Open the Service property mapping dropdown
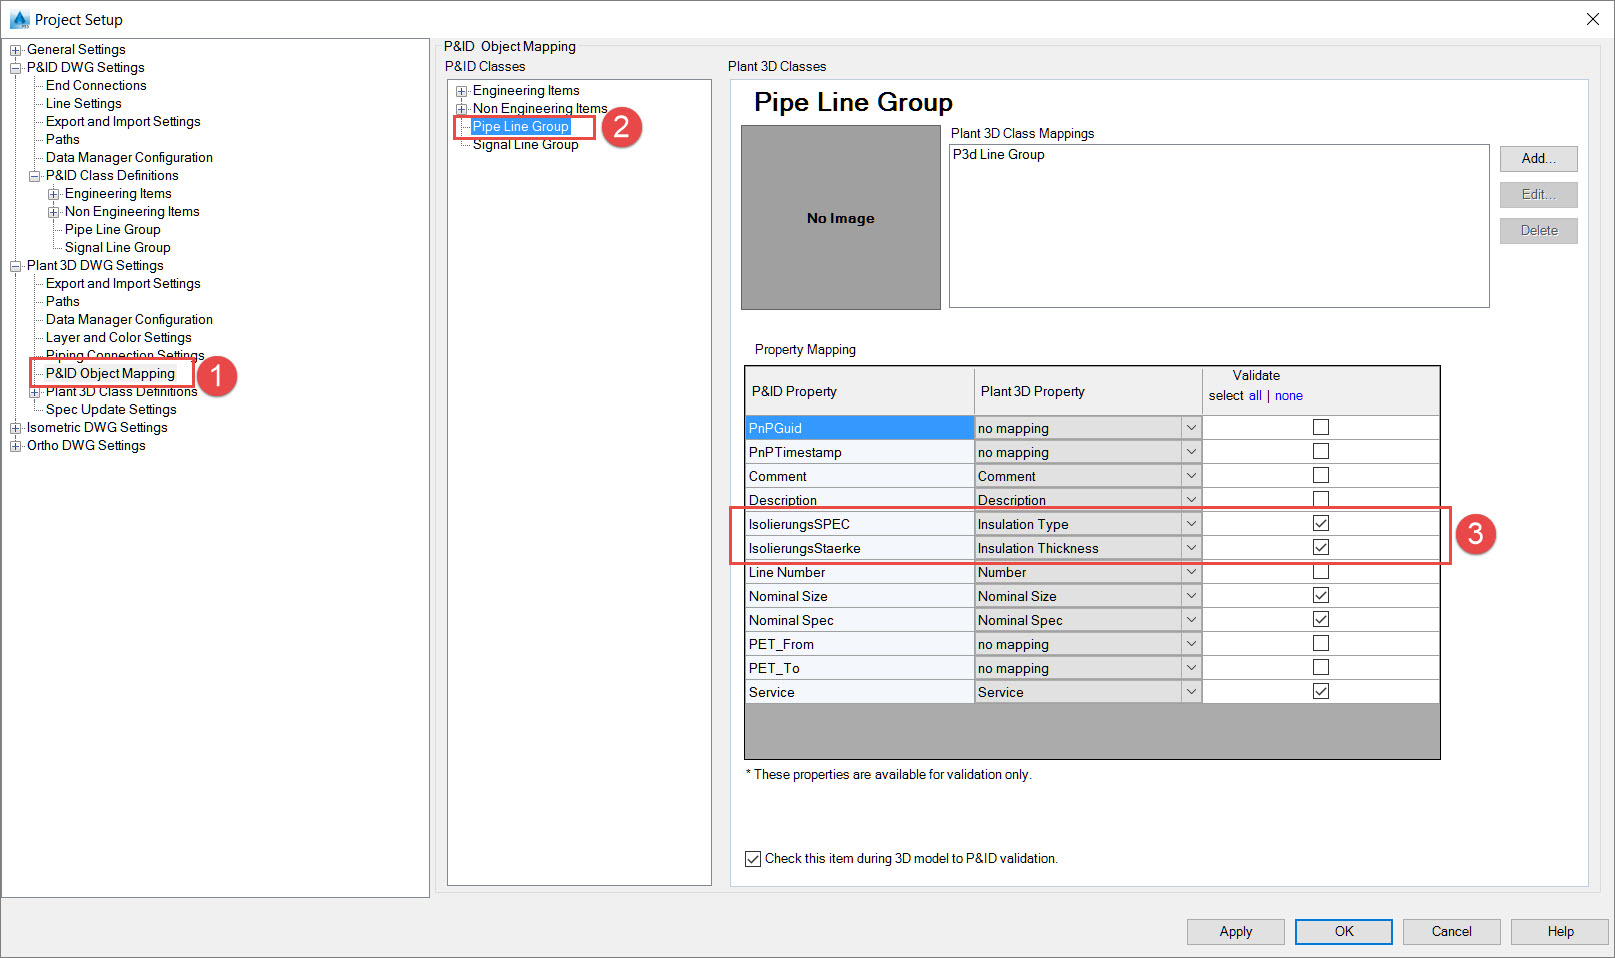The height and width of the screenshot is (958, 1615). pos(1190,691)
